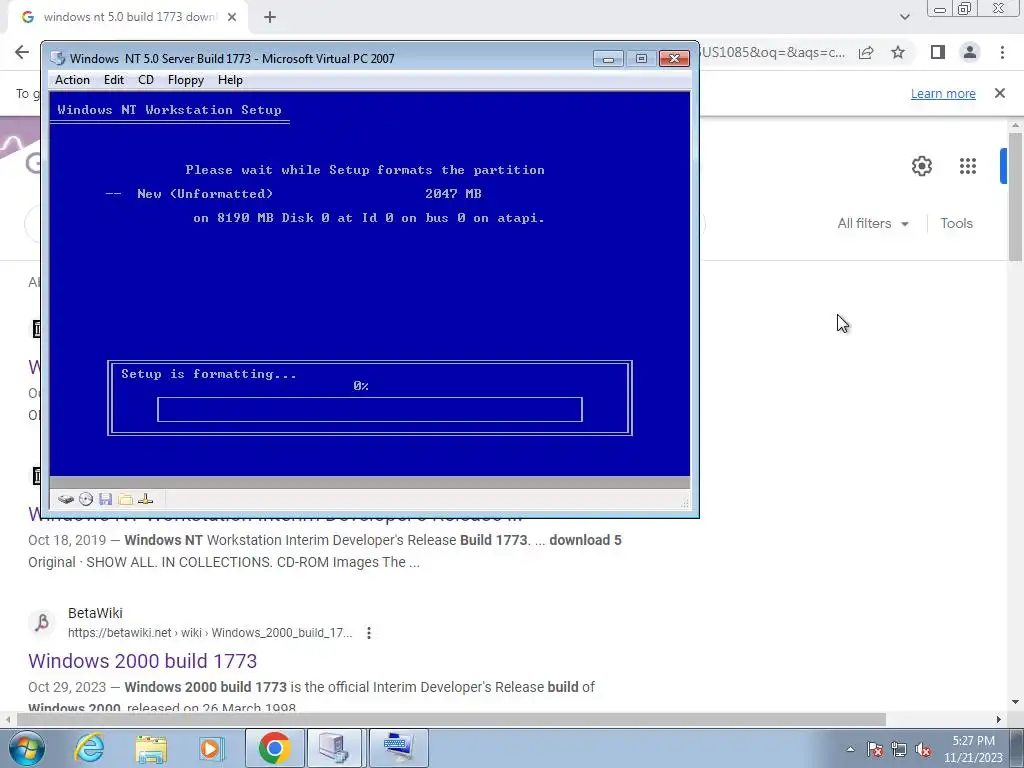Click the hard disk activity icon in Virtual PC status bar
1024x768 pixels.
coord(65,500)
